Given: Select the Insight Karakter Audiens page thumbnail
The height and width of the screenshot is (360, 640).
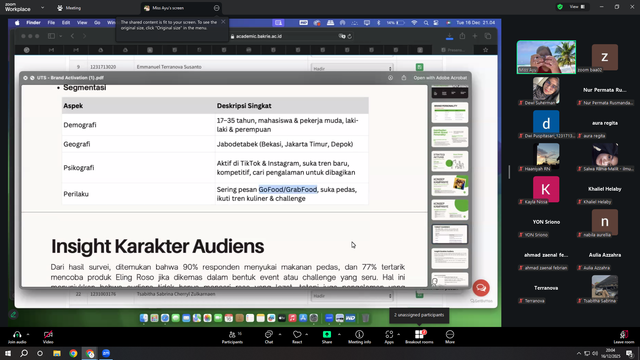Looking at the screenshot, I should coord(450,258).
